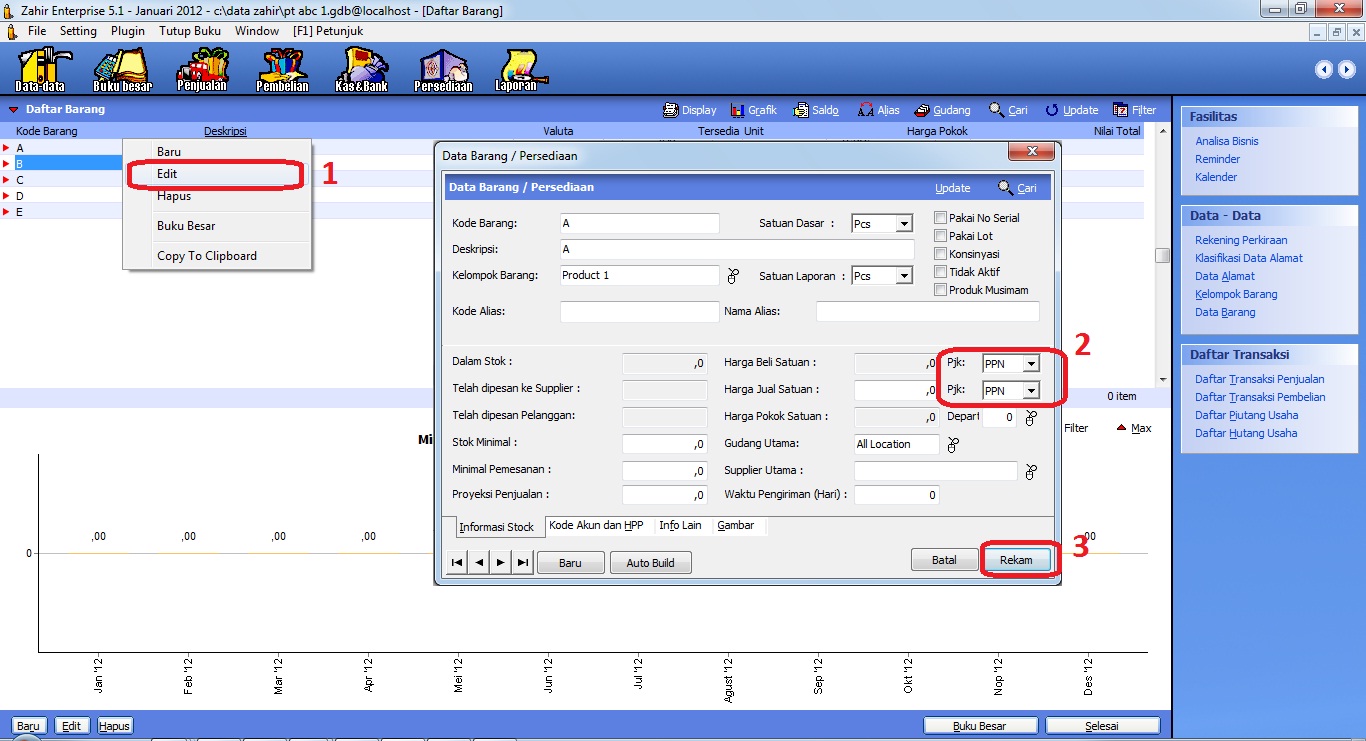Screen dimensions: 1366x741
Task: Open the Kas & Bank module icon
Action: [362, 69]
